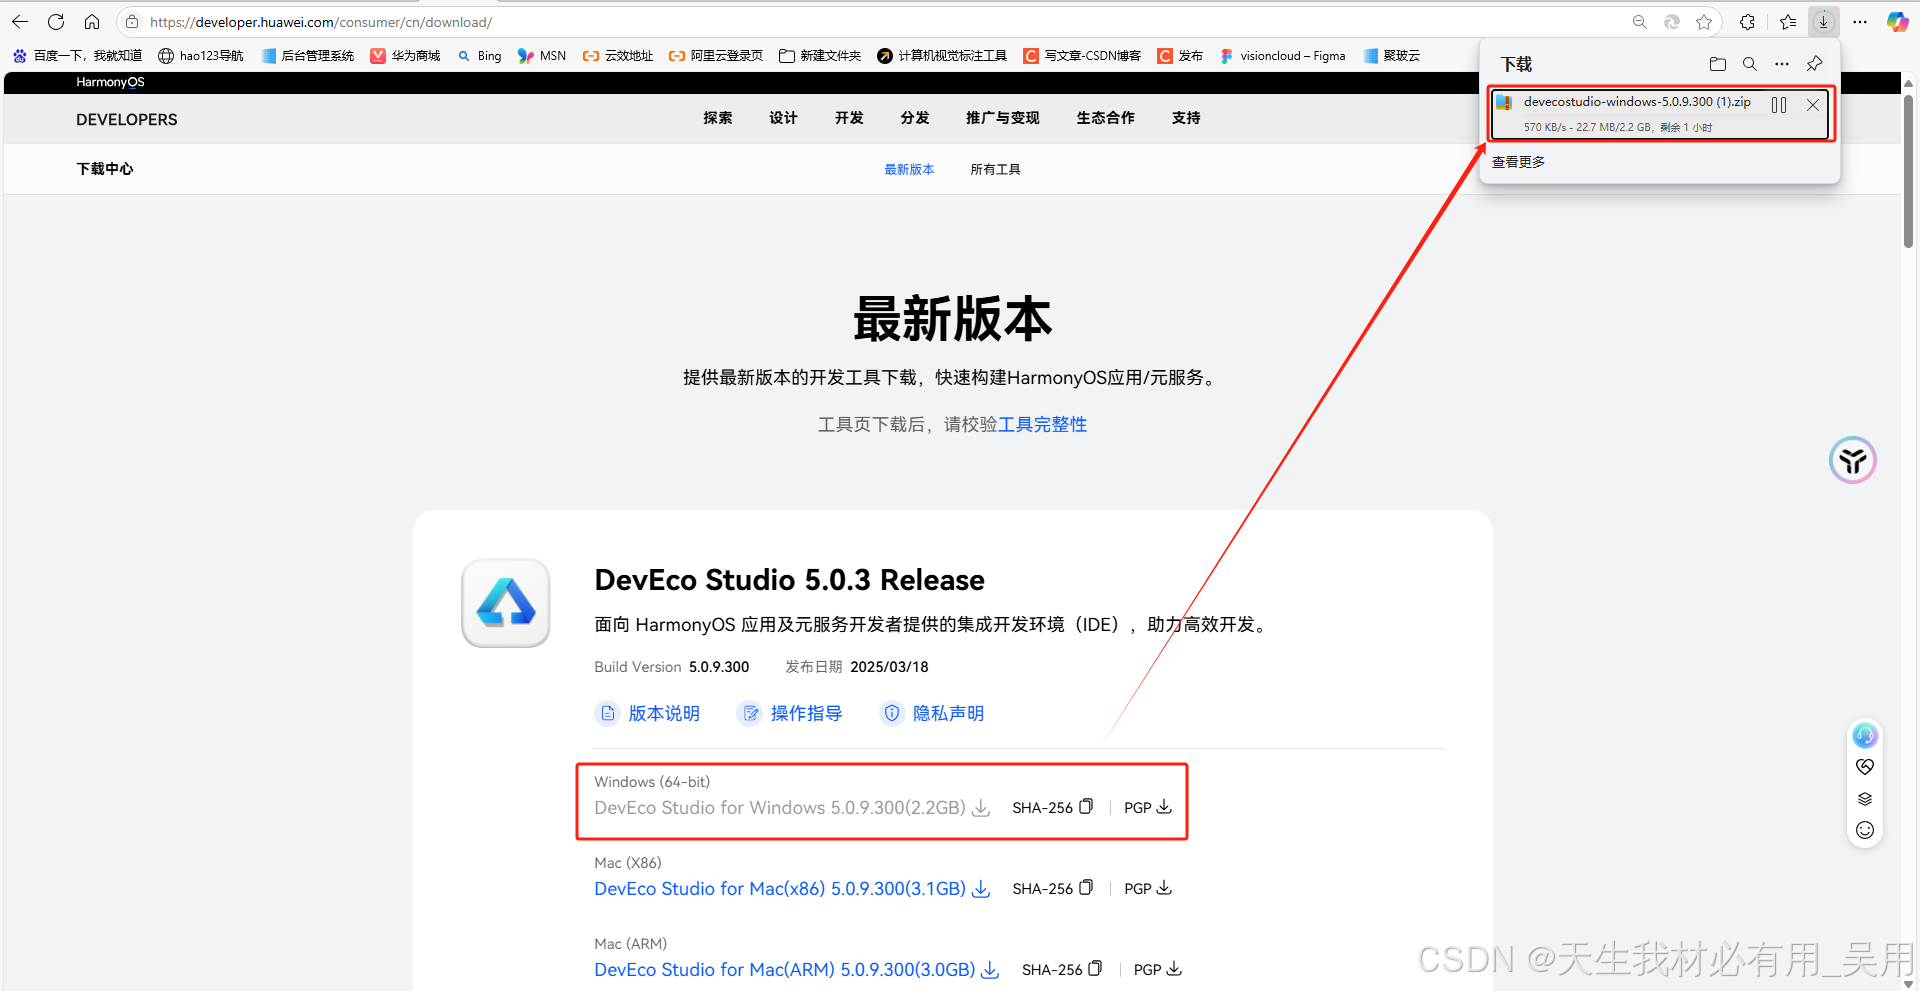
Task: Click the DevEco Studio app logo
Action: pos(506,603)
